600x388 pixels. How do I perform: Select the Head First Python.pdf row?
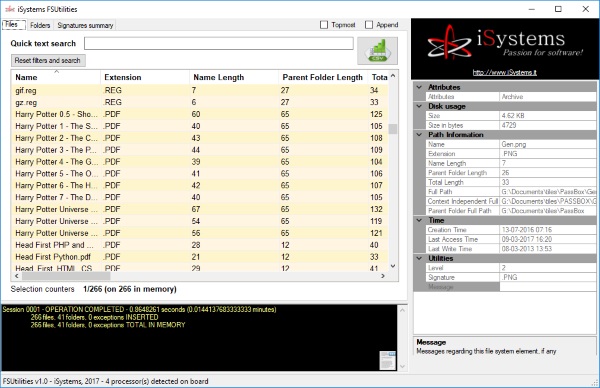coord(200,257)
